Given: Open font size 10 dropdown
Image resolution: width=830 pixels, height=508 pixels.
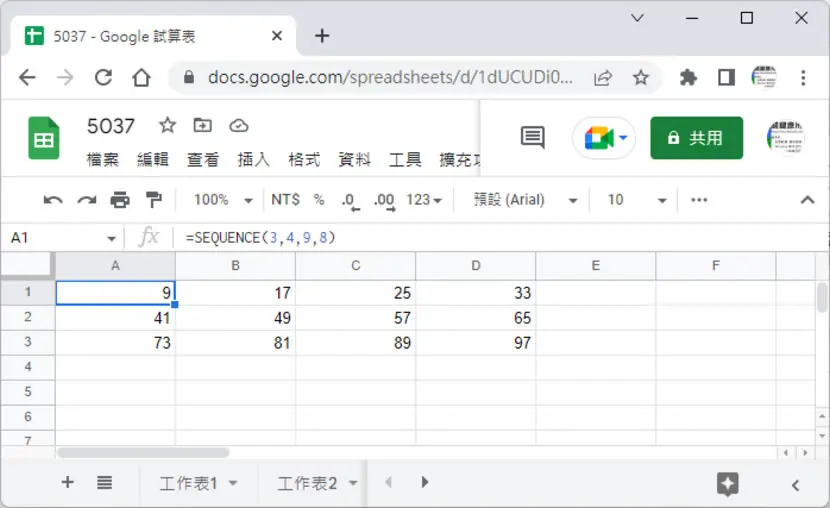Looking at the screenshot, I should pyautogui.click(x=636, y=200).
